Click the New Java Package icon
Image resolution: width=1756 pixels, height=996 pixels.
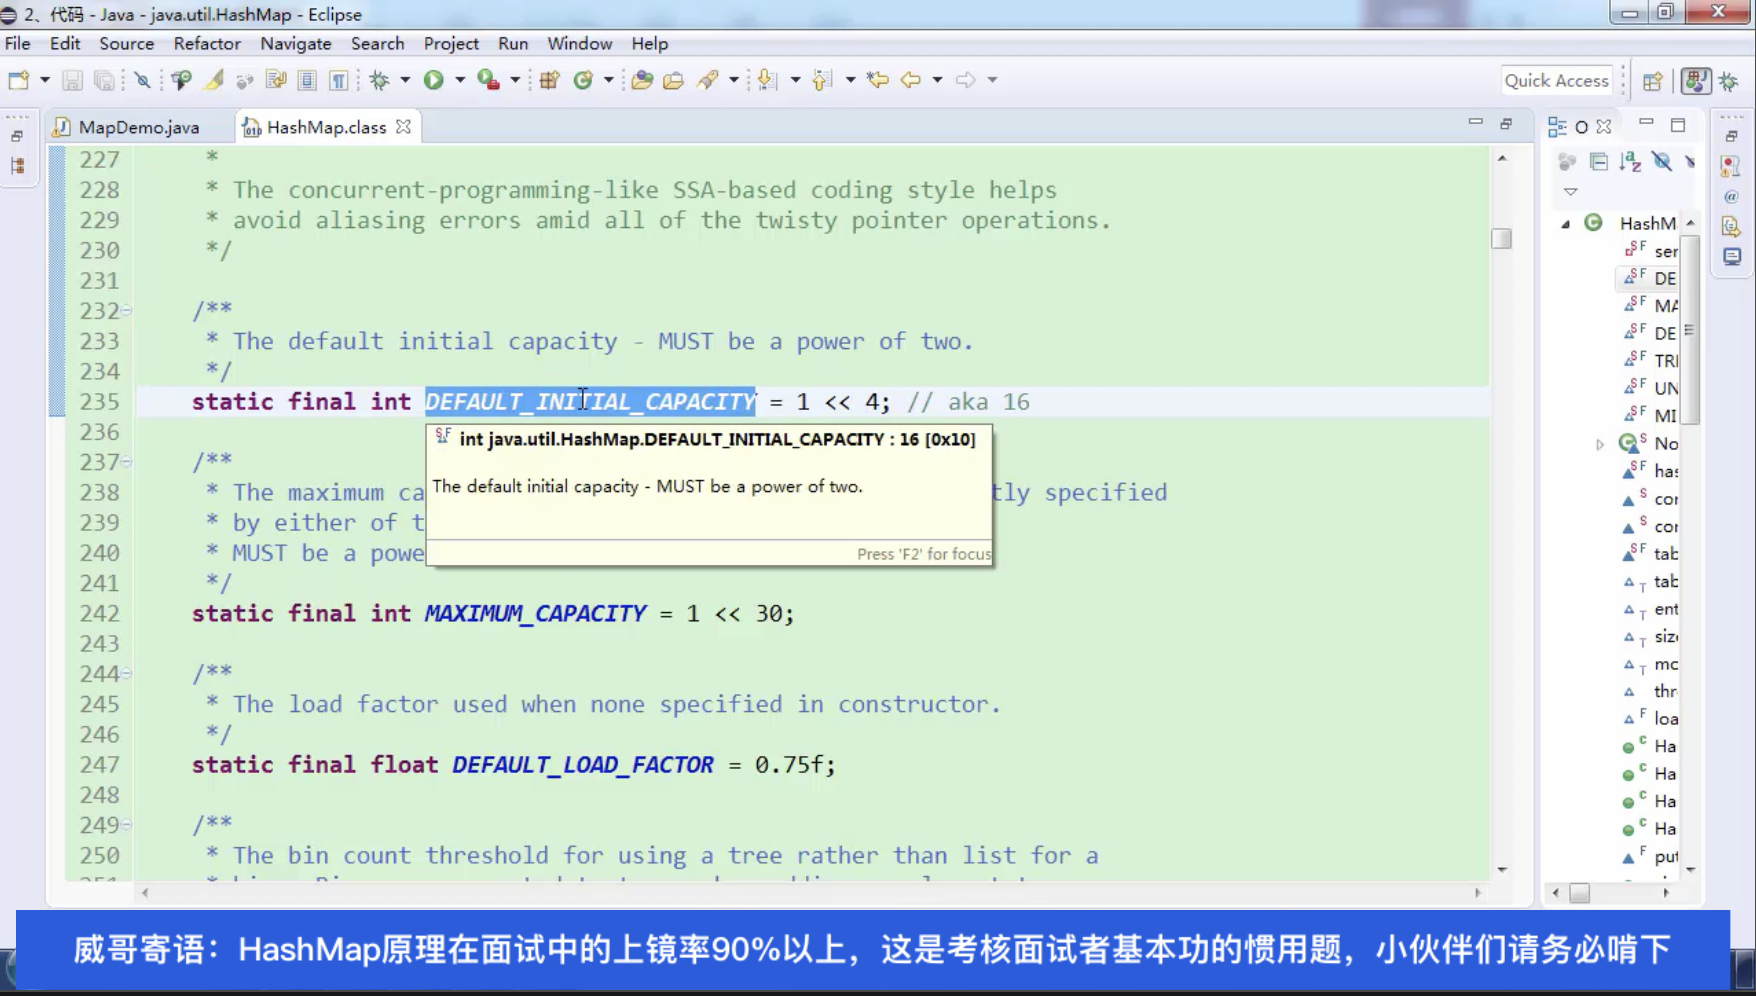(549, 80)
